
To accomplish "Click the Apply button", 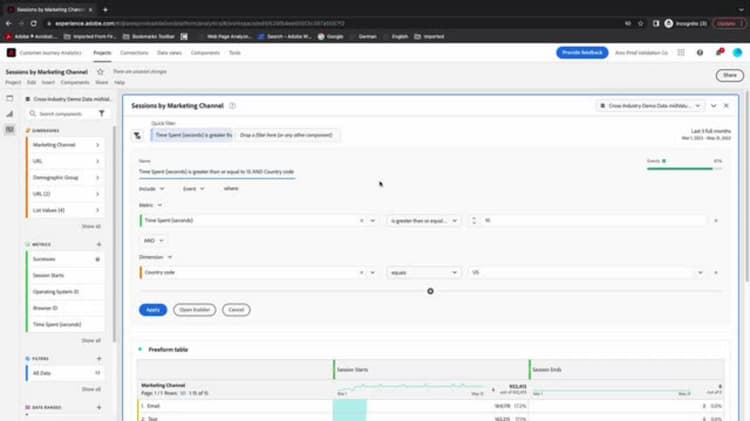I will (x=153, y=310).
